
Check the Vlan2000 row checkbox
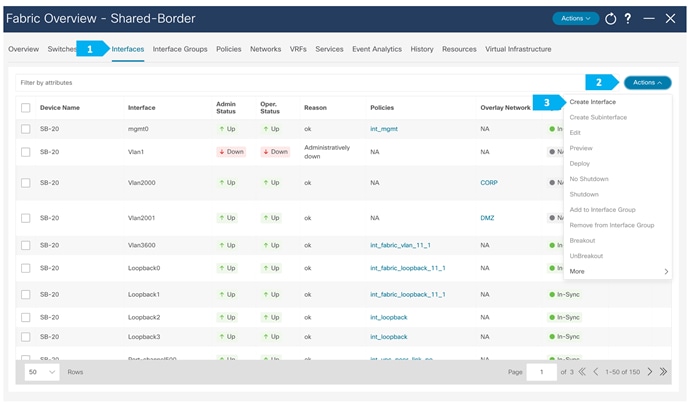26,183
